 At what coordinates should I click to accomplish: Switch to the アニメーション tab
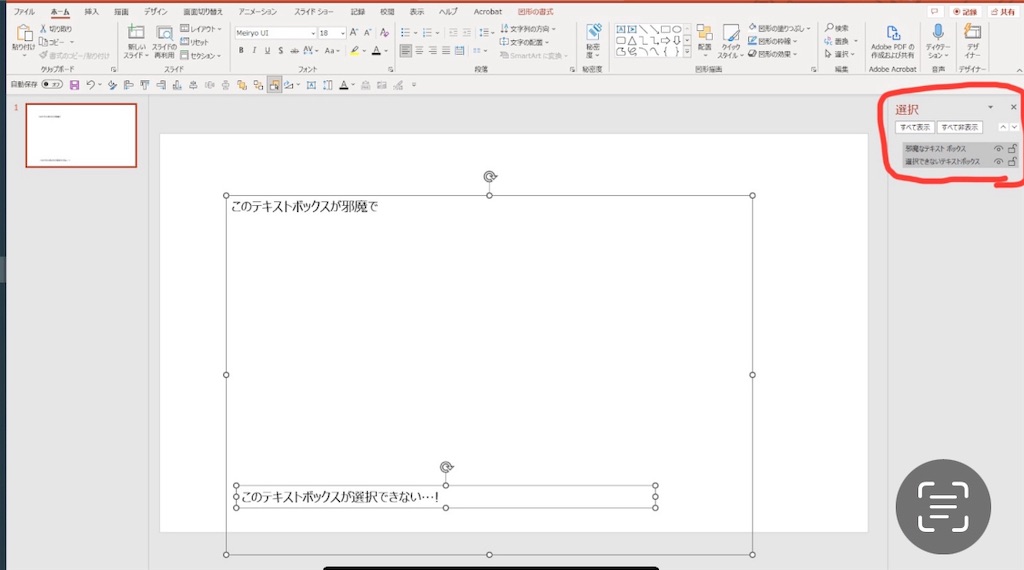pyautogui.click(x=257, y=12)
